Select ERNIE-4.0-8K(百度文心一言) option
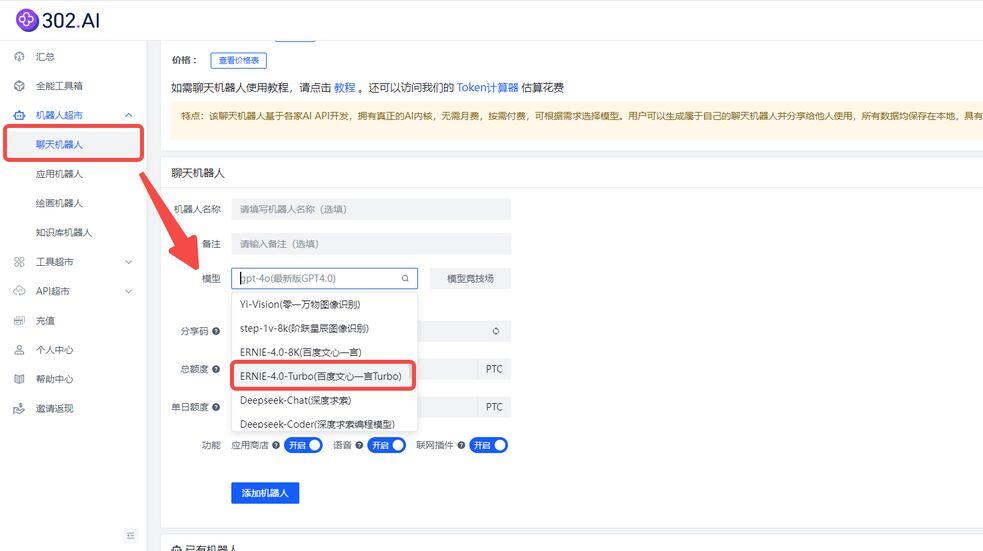The height and width of the screenshot is (551, 983). click(324, 352)
